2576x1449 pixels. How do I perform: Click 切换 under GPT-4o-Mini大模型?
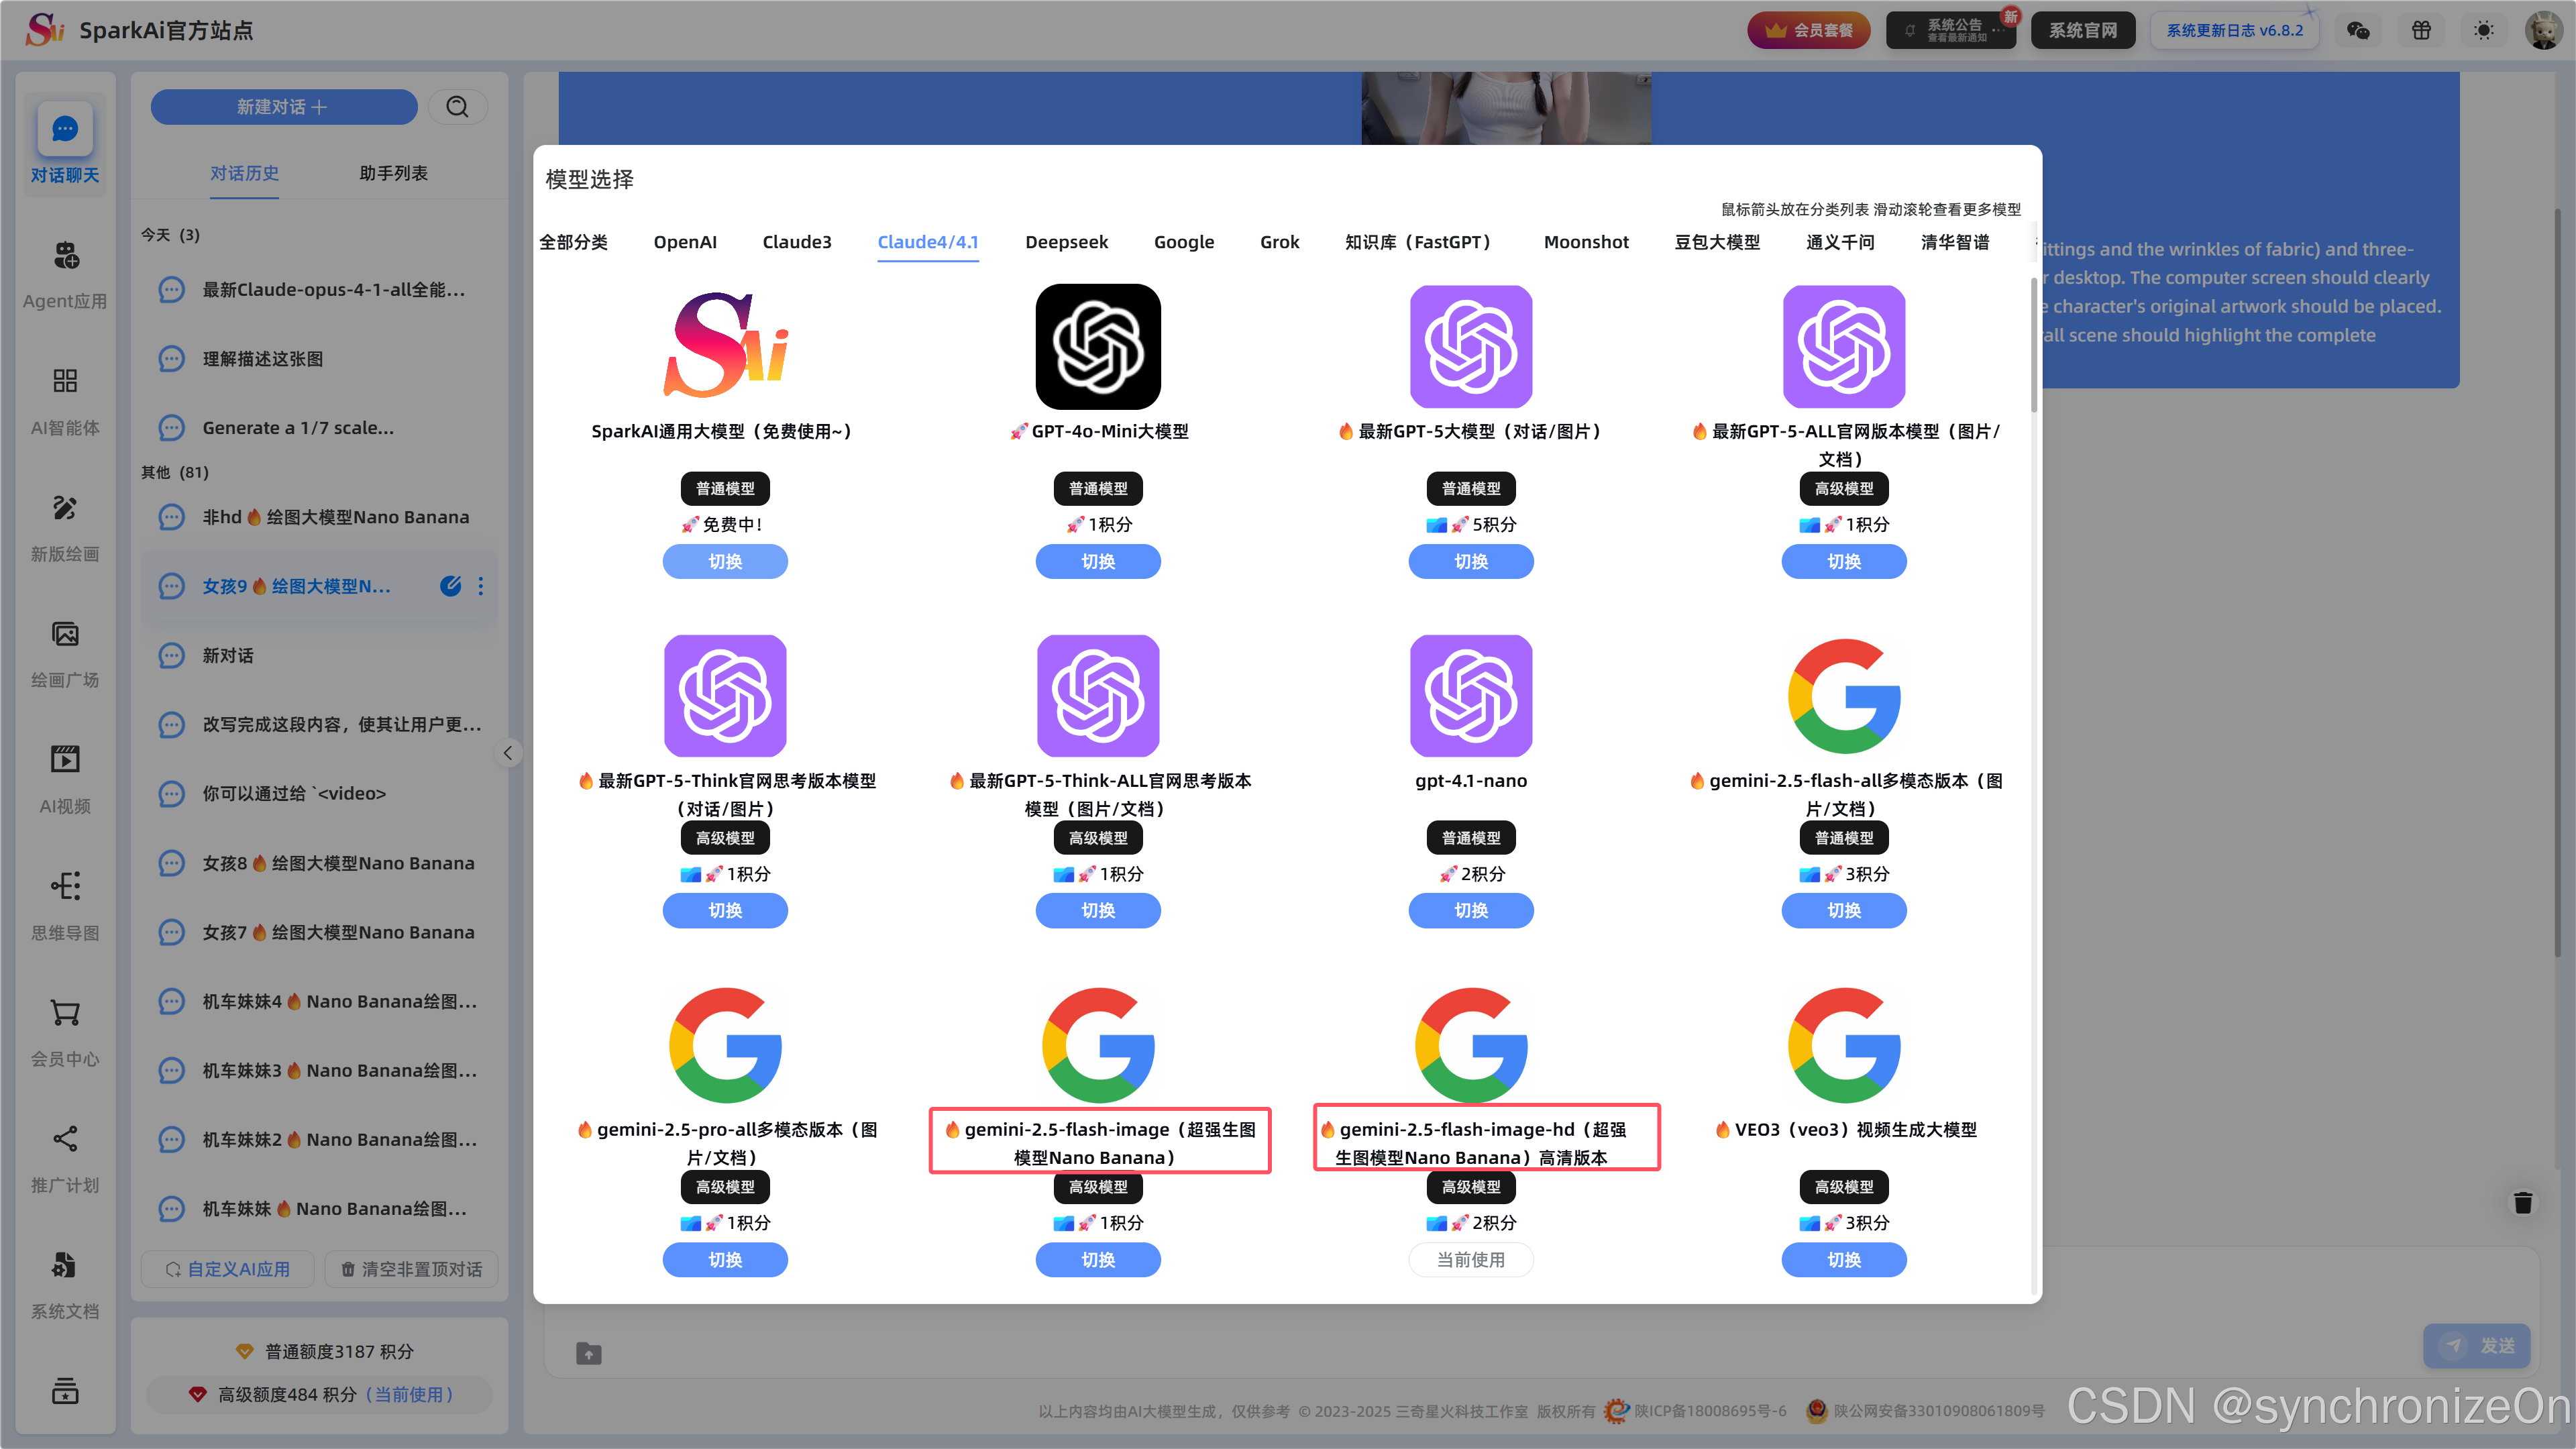pos(1098,562)
